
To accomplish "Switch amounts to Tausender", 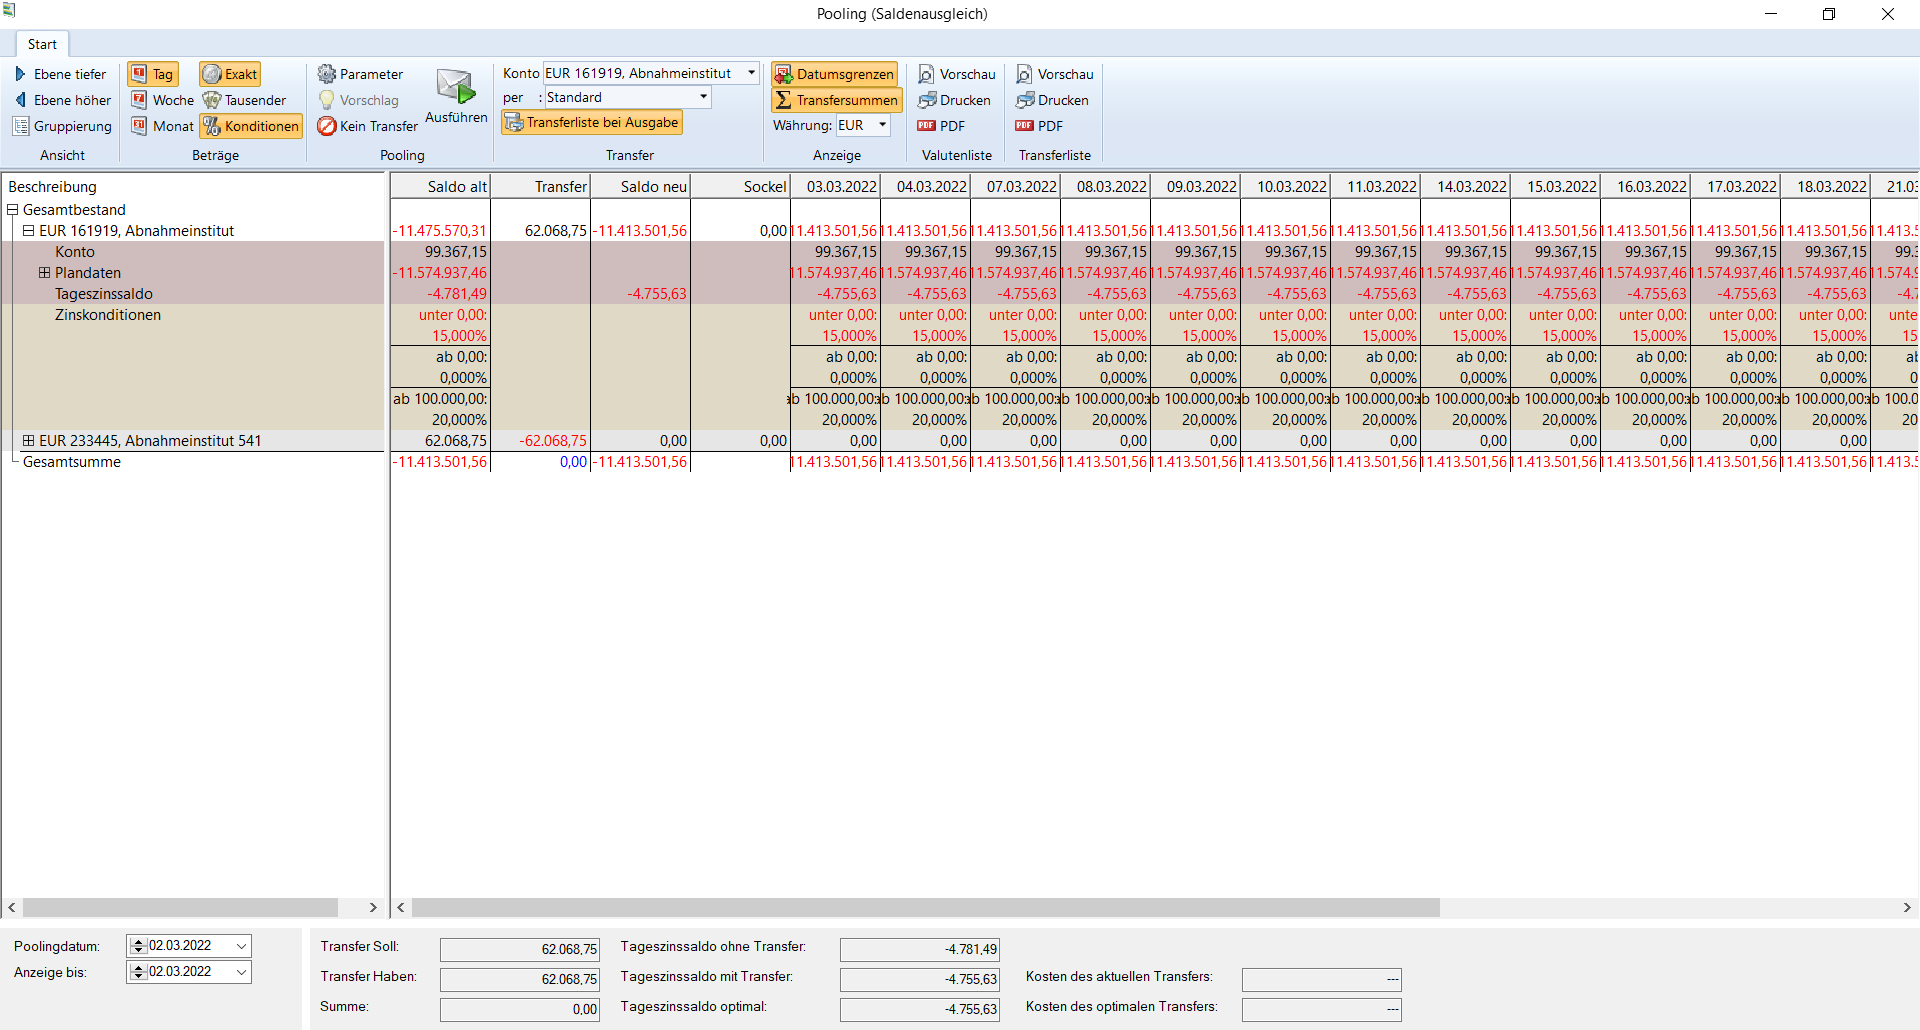I will 244,100.
